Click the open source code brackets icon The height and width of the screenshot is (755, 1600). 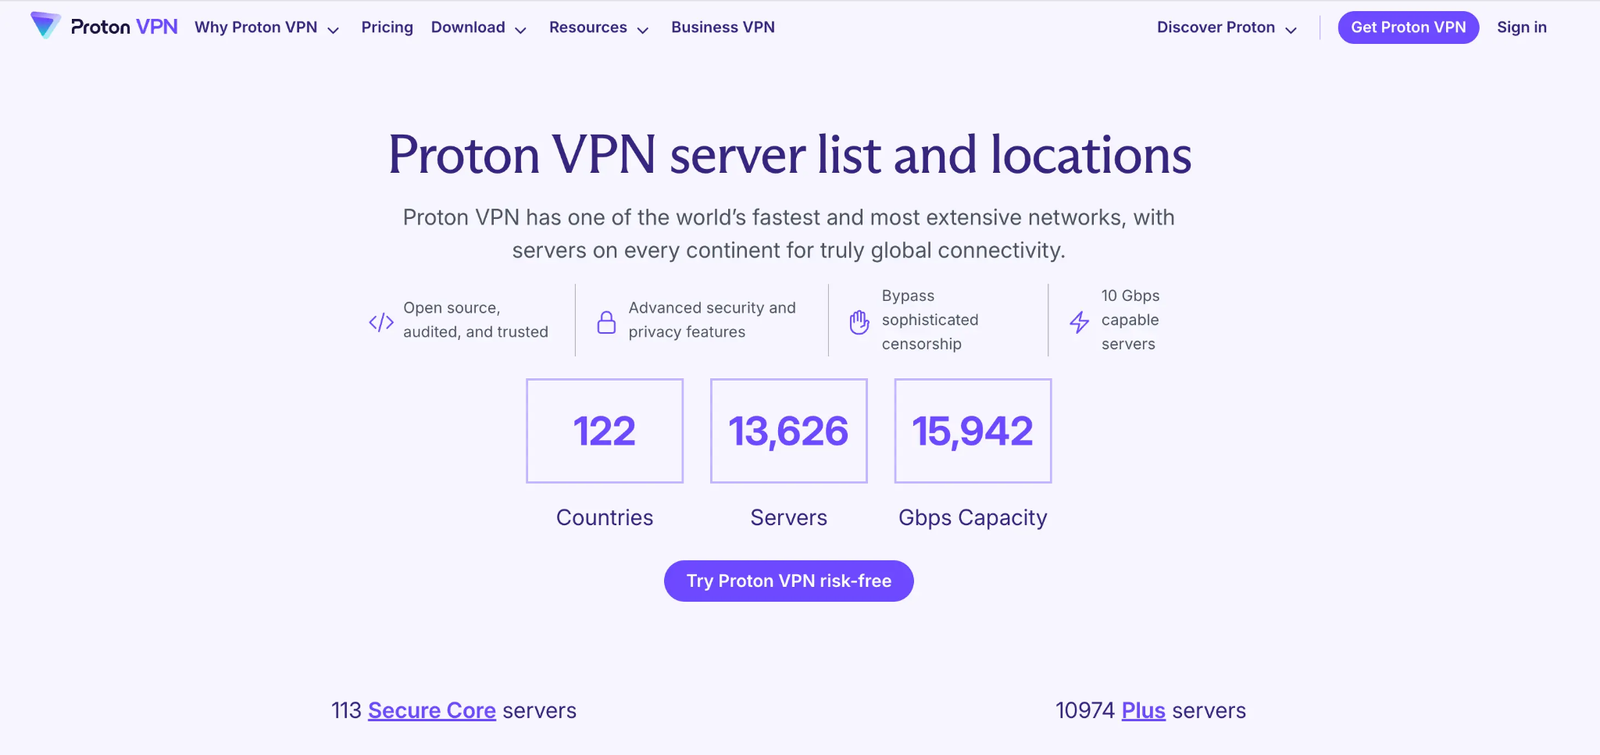381,322
